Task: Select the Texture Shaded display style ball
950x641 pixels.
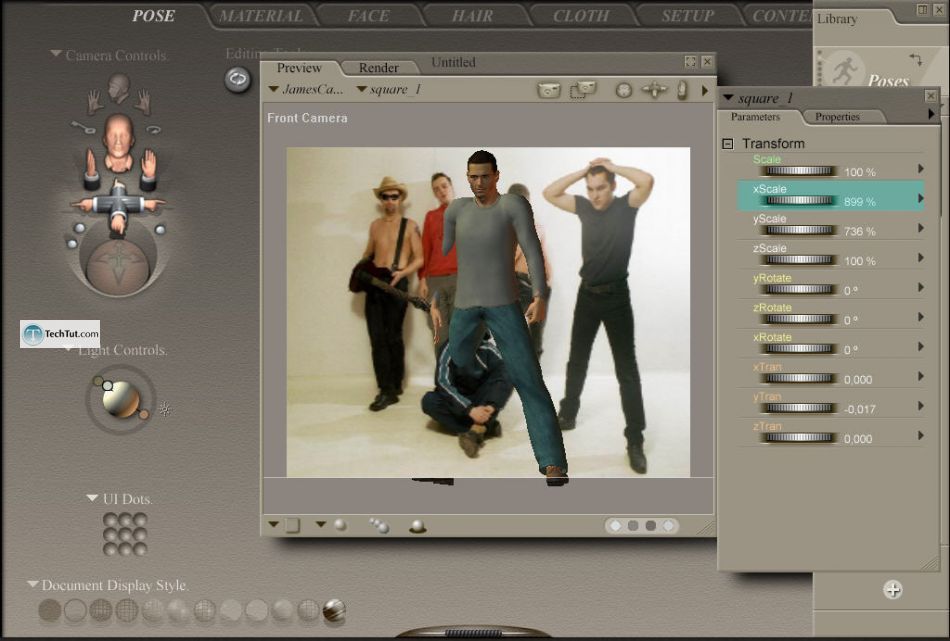Action: click(334, 611)
